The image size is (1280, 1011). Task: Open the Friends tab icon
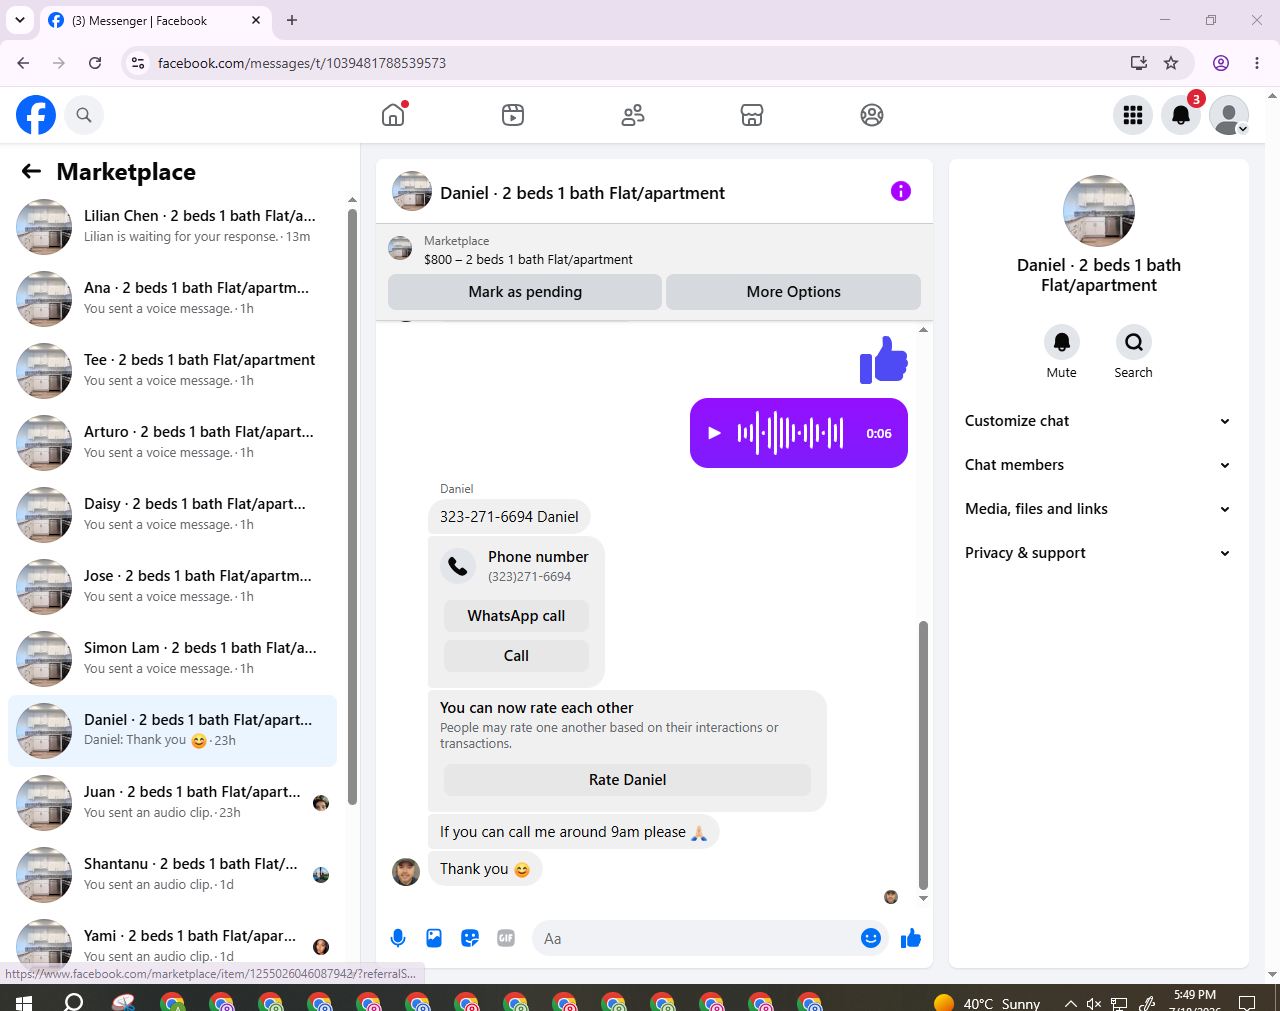click(633, 115)
